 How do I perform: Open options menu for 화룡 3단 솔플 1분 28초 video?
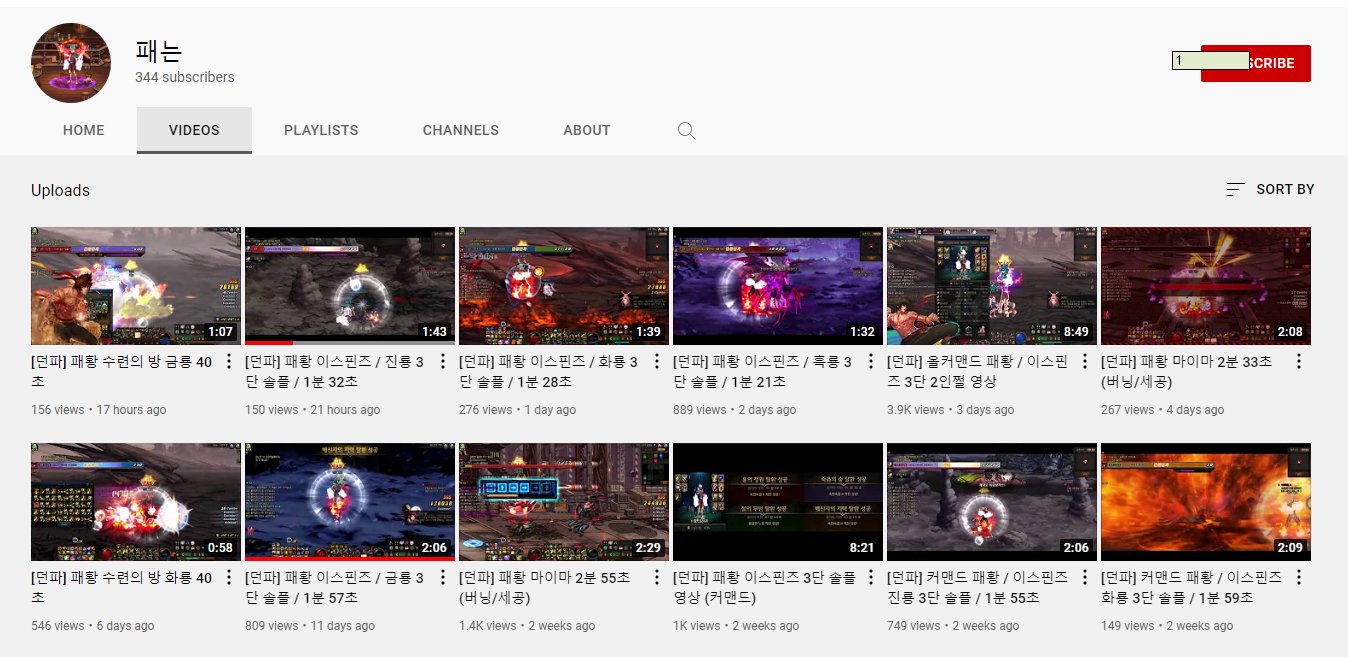coord(657,362)
